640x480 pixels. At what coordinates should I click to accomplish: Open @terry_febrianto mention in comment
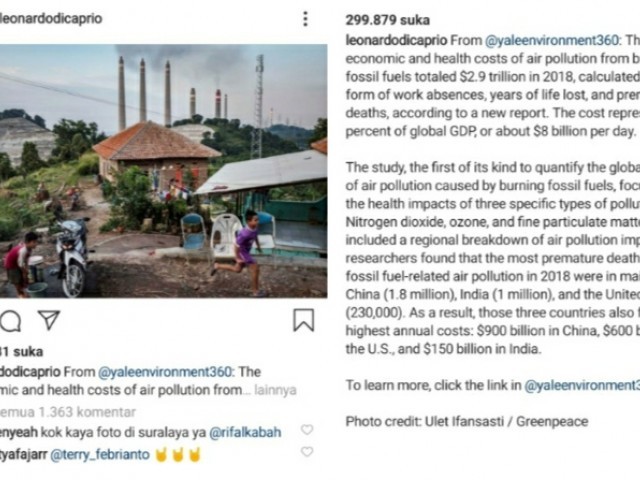[99, 454]
